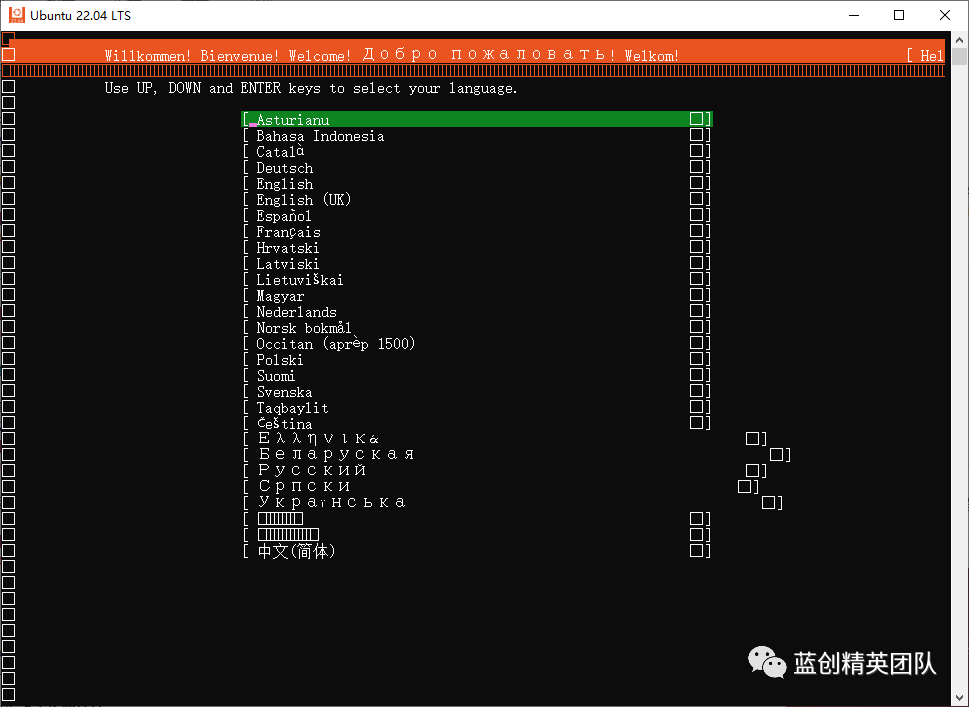
Task: Select Bahasa Indonesia from the language list
Action: (x=476, y=135)
